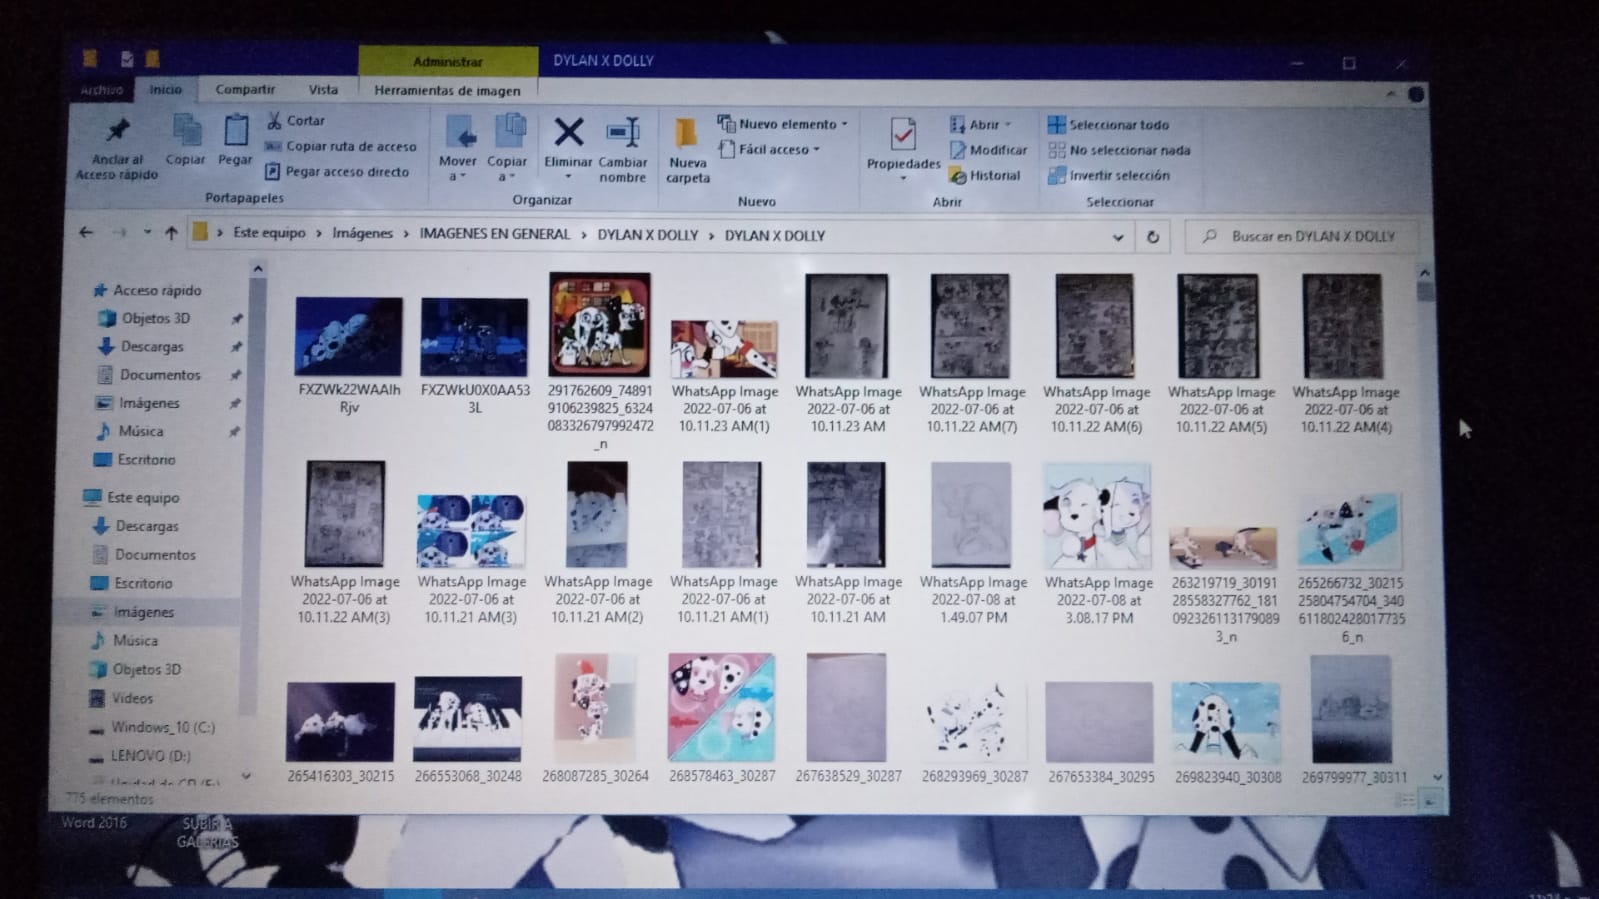Click the Cortar scissors option
The height and width of the screenshot is (899, 1599).
click(296, 121)
